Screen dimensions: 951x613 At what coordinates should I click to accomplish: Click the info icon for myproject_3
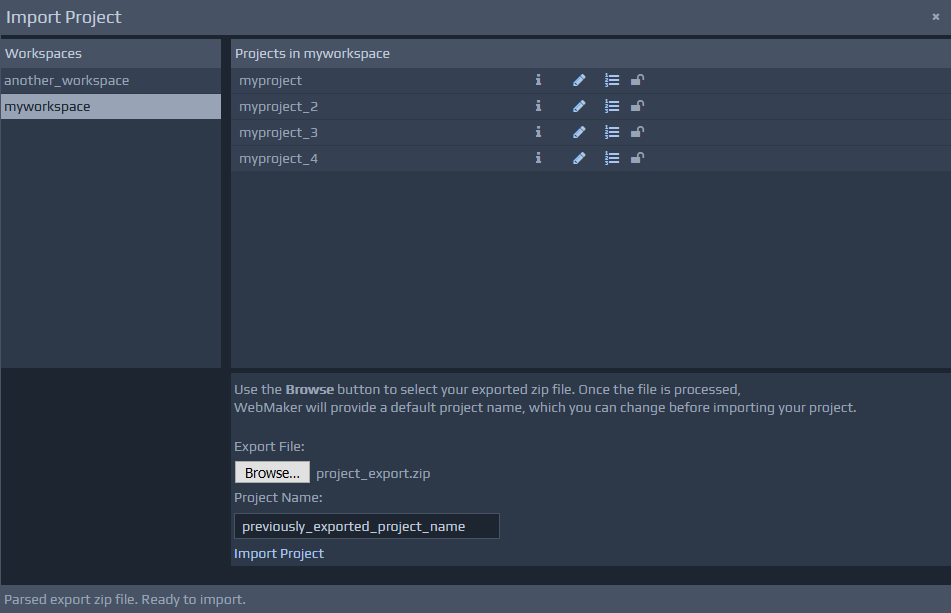click(538, 132)
